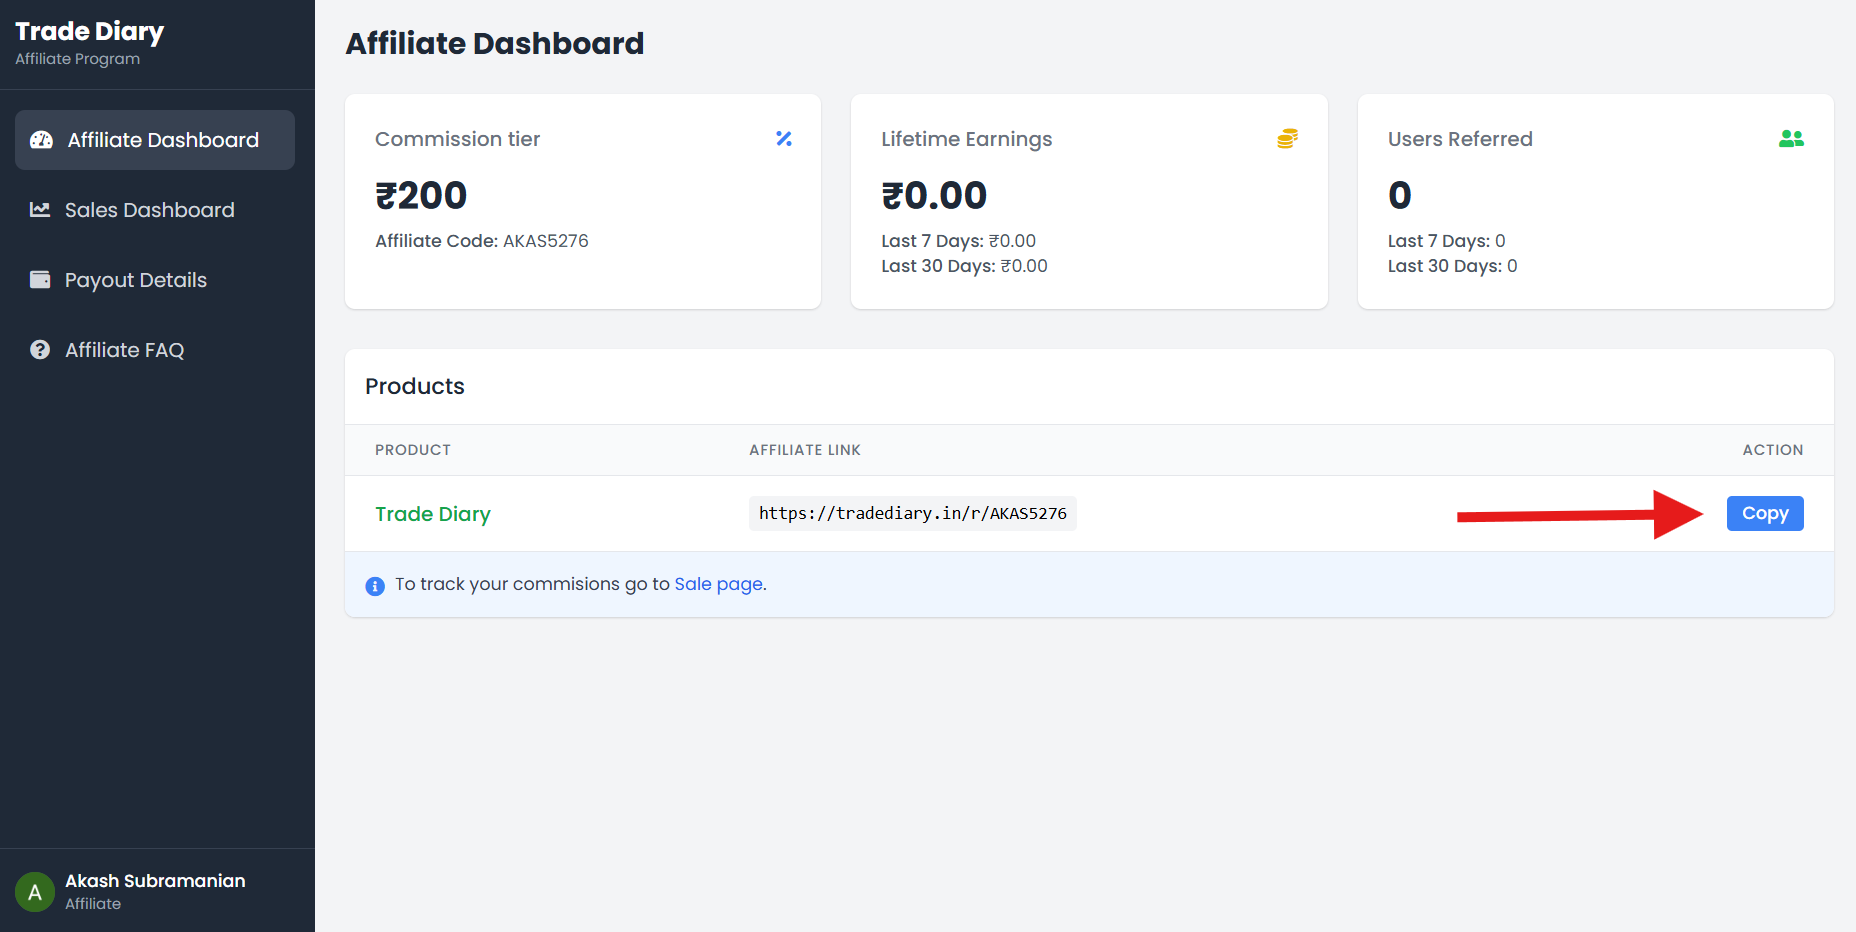The height and width of the screenshot is (932, 1856).
Task: Select the https://tradediary.in/r/AKAS5276 link field
Action: pos(913,513)
